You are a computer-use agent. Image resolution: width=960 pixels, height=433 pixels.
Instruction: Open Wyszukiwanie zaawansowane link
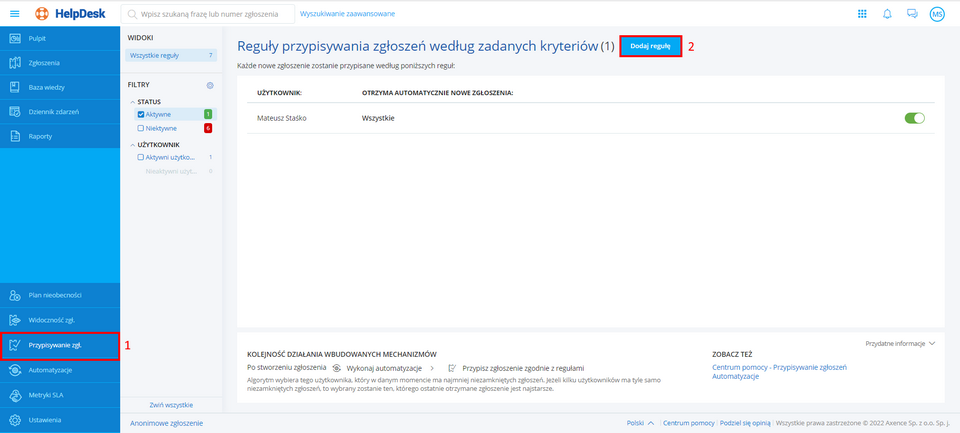click(x=347, y=14)
